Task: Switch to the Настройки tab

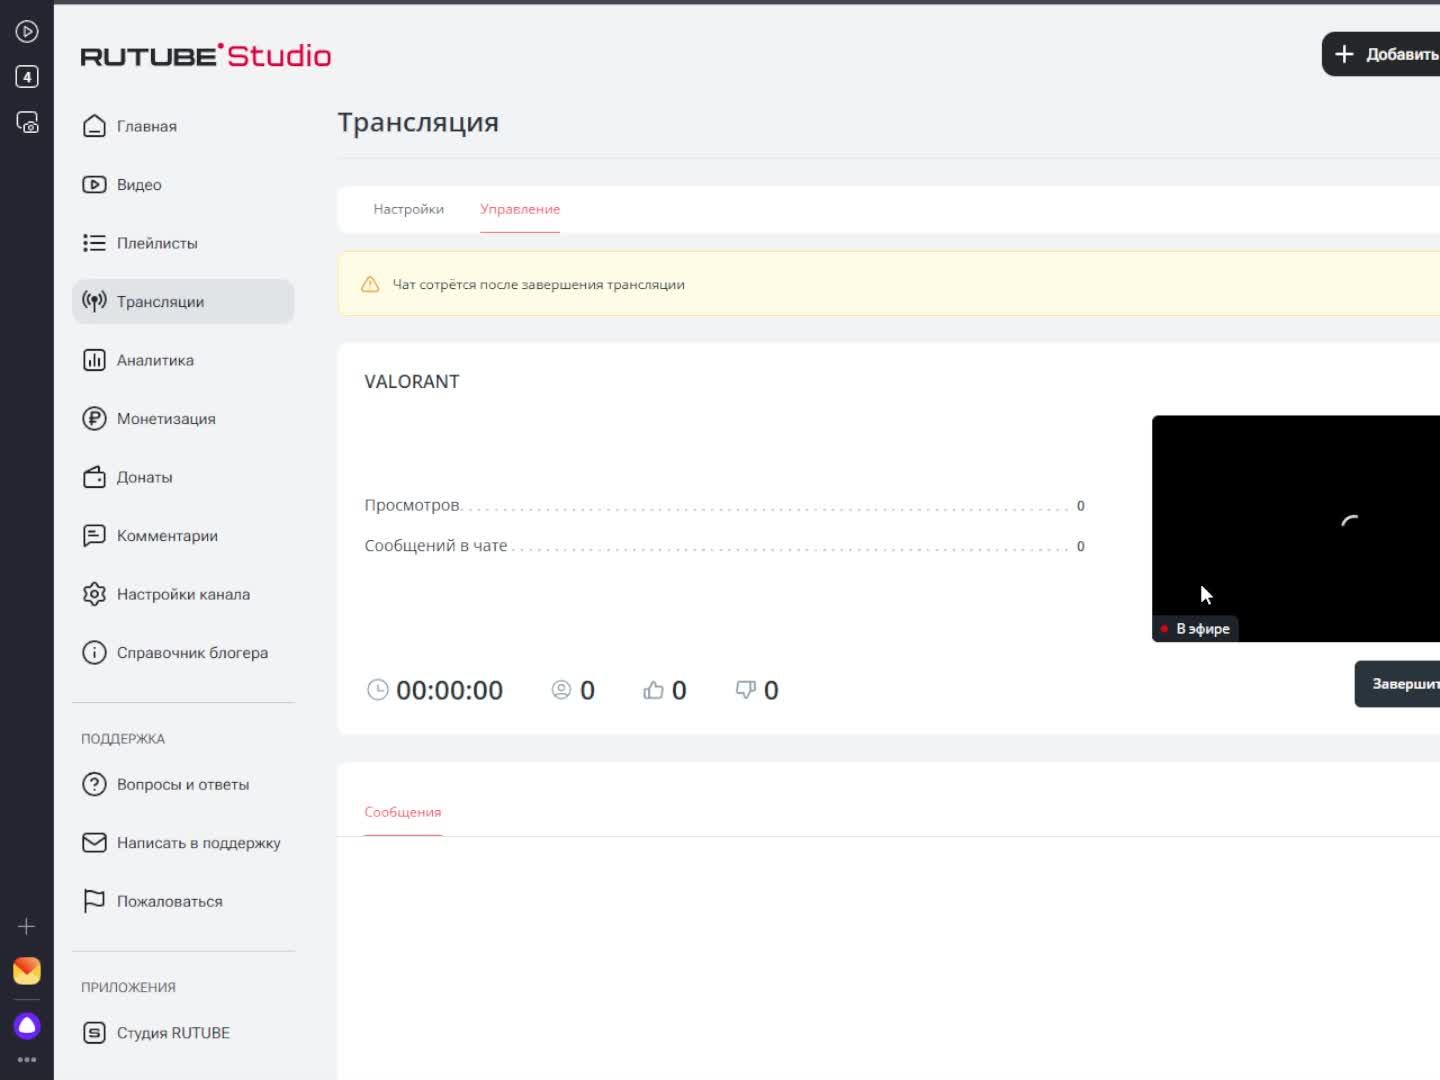Action: click(408, 209)
